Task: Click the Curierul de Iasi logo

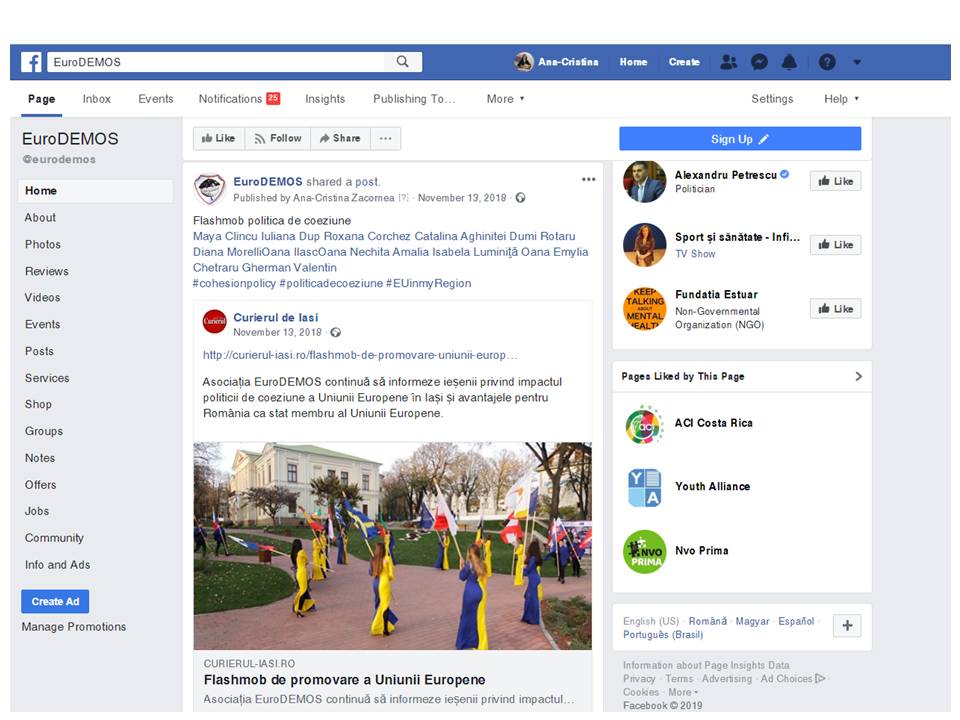Action: [214, 321]
